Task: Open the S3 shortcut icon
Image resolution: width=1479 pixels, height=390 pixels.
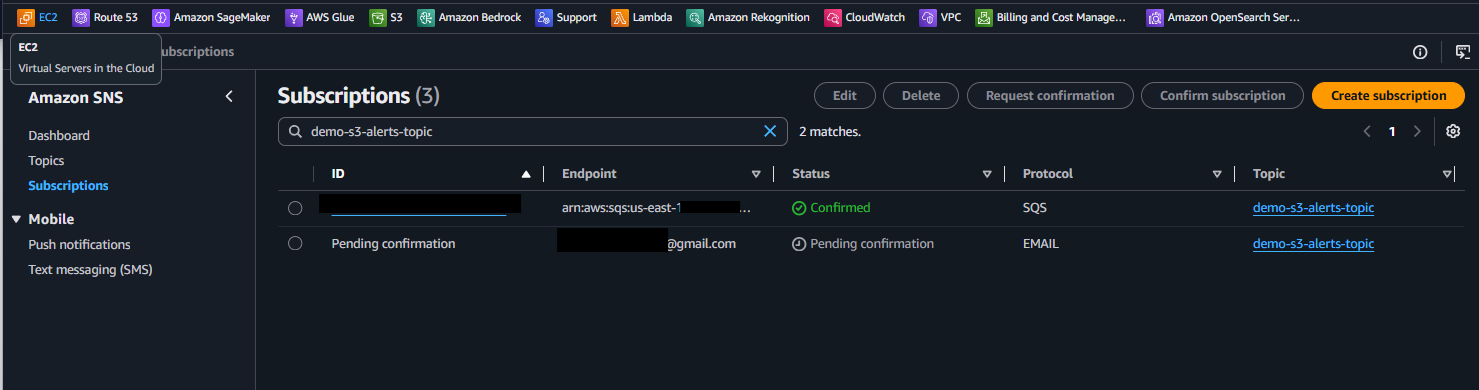Action: pos(377,17)
